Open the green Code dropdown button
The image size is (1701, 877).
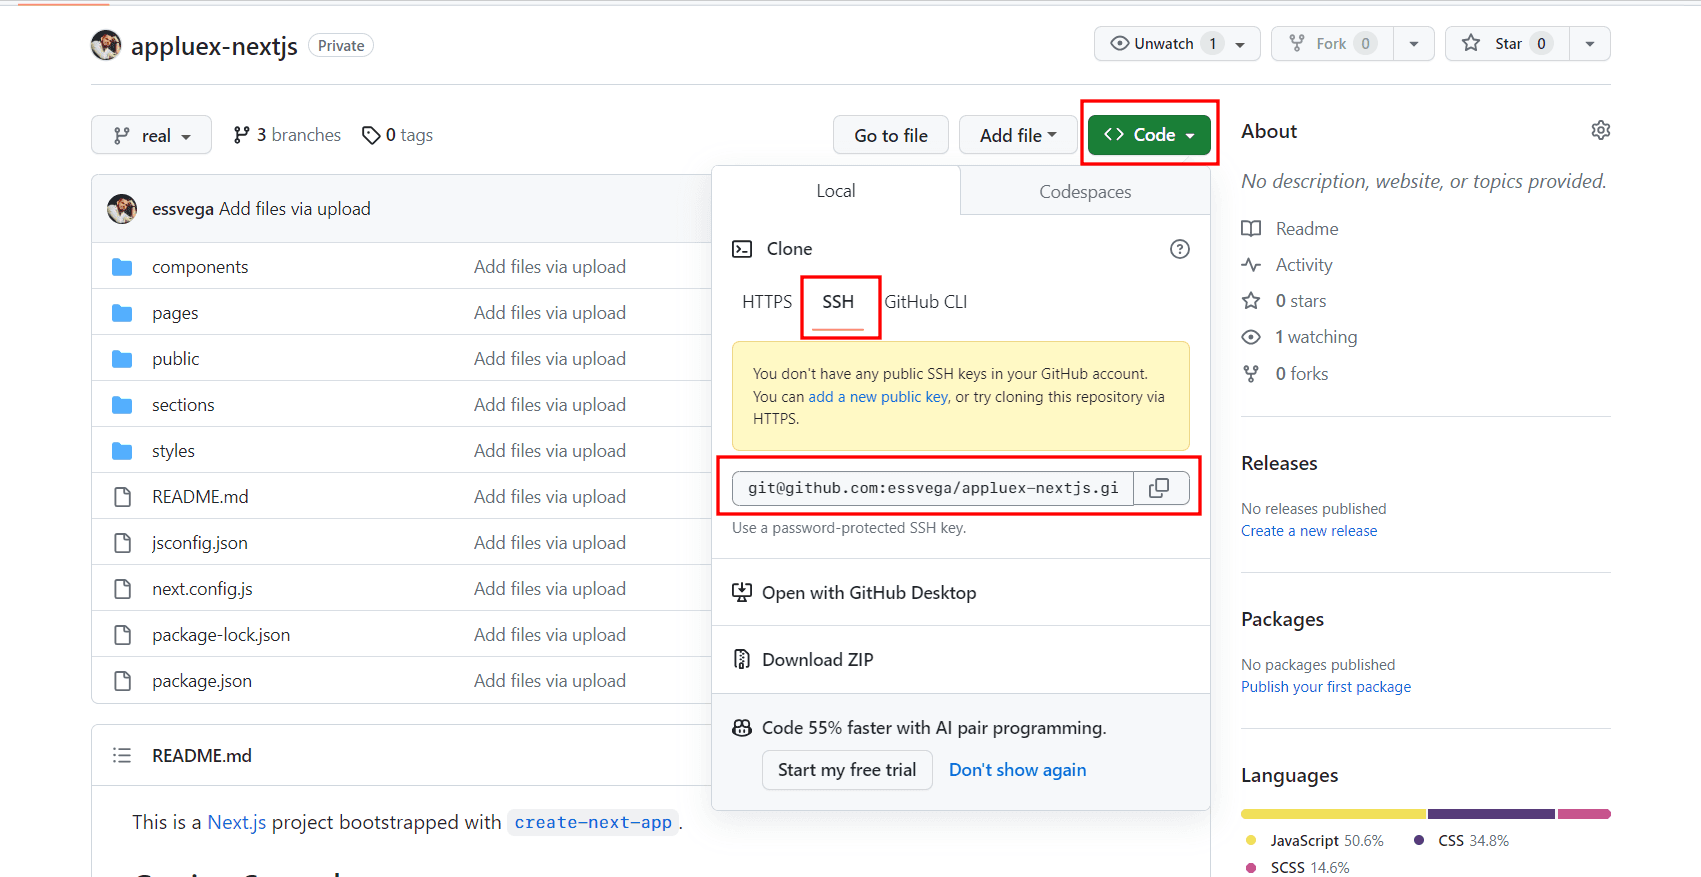pos(1149,135)
